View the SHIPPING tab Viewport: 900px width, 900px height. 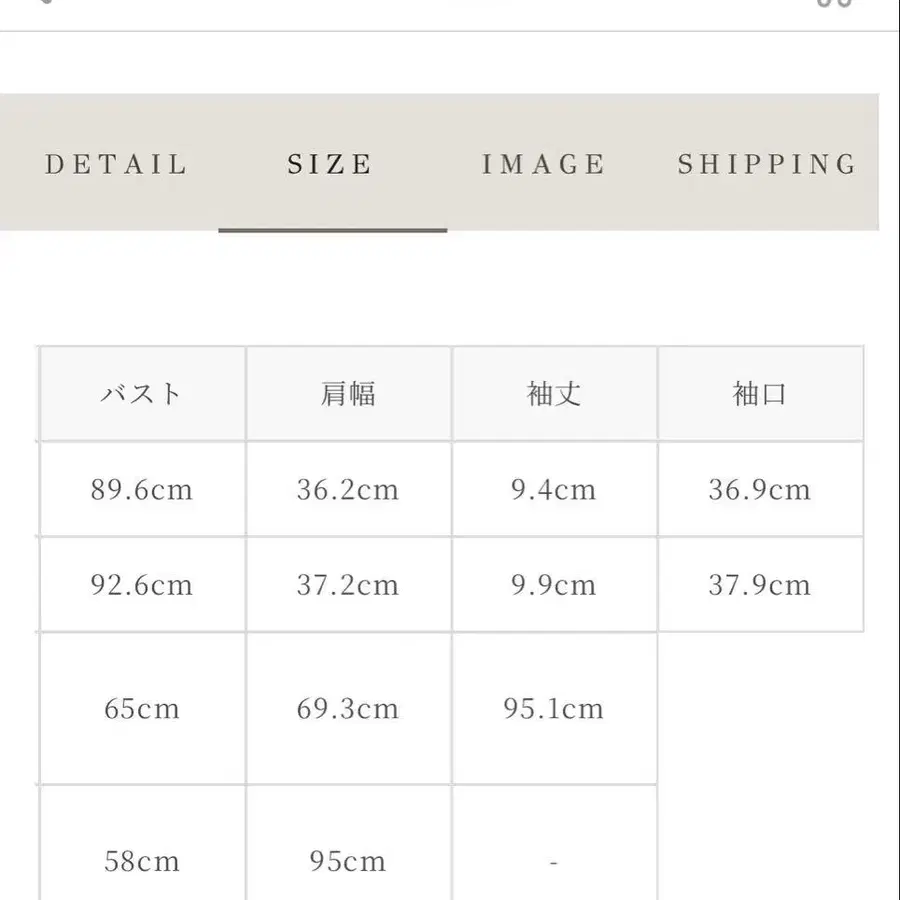(766, 164)
